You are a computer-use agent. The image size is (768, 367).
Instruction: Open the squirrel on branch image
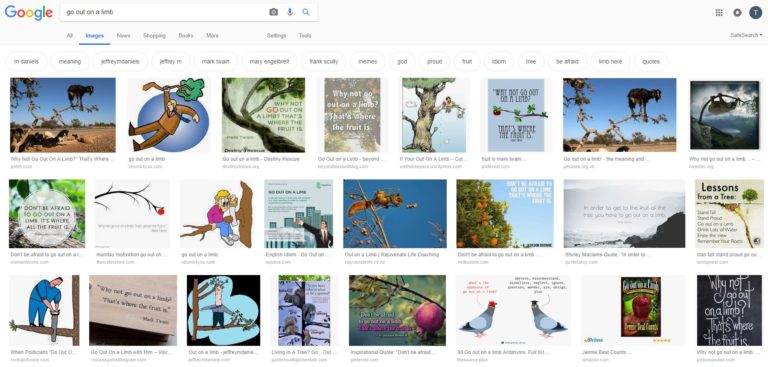click(x=395, y=214)
